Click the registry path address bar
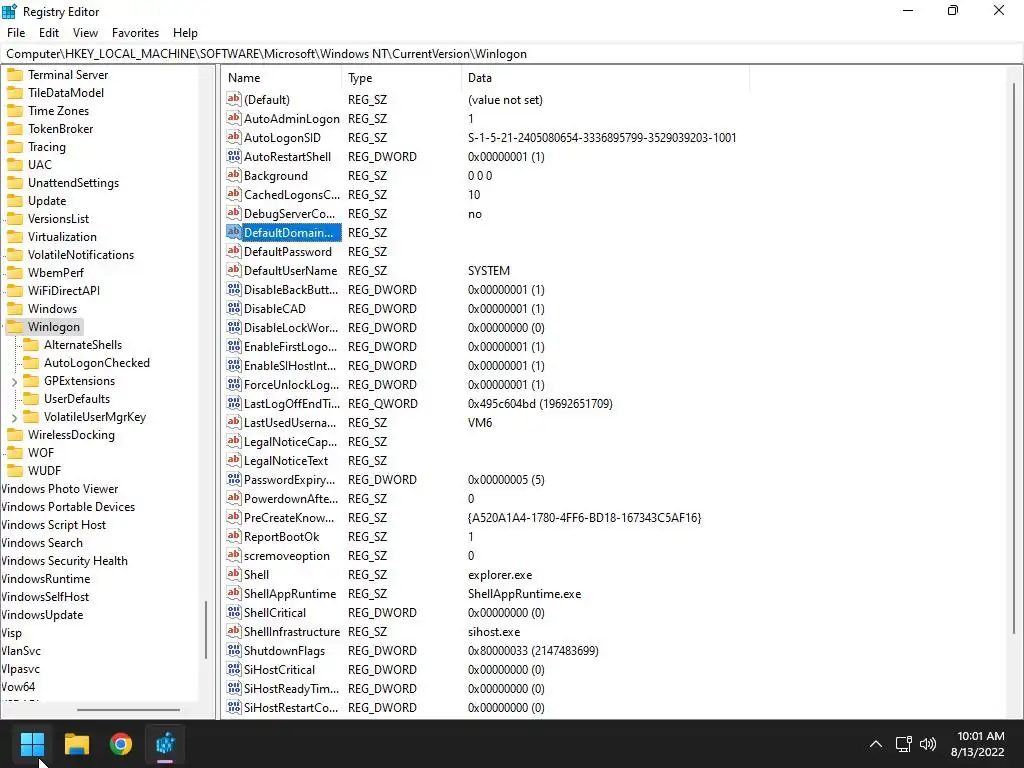Screen dimensions: 1024x768 click(x=511, y=54)
